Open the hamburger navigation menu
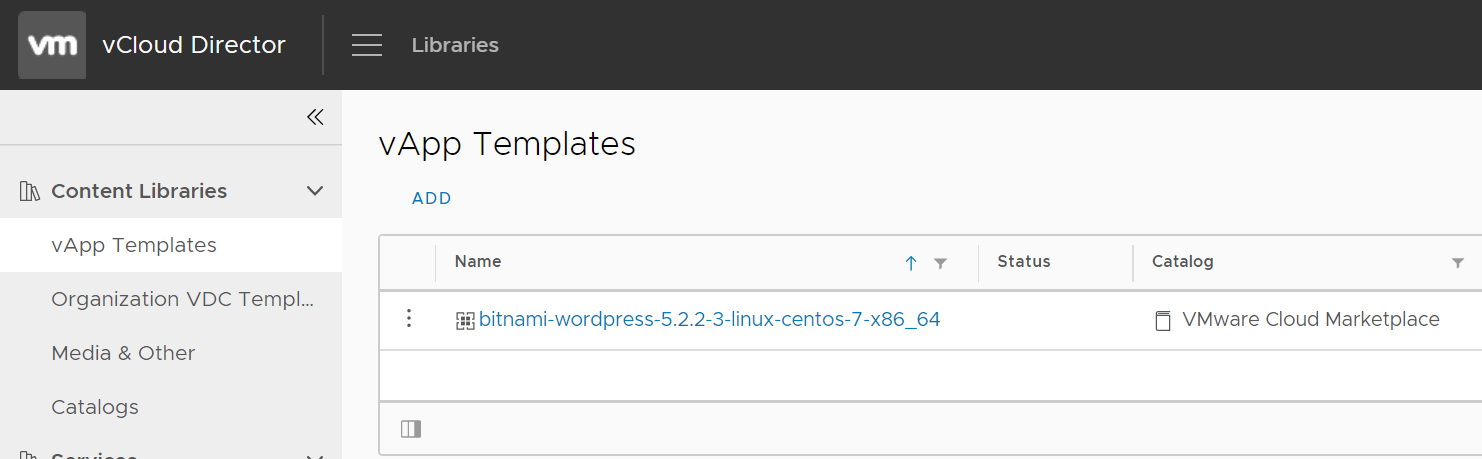The width and height of the screenshot is (1482, 459). [367, 45]
